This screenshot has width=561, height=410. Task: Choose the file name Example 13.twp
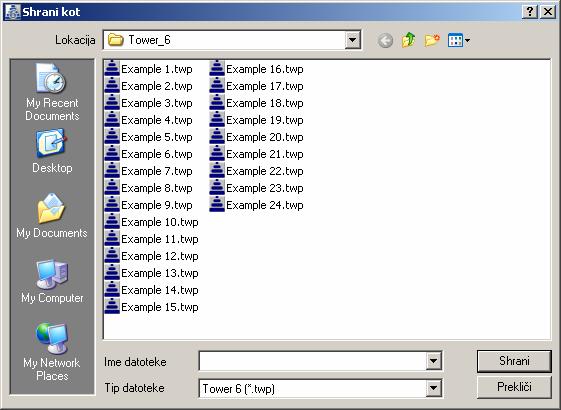[160, 273]
